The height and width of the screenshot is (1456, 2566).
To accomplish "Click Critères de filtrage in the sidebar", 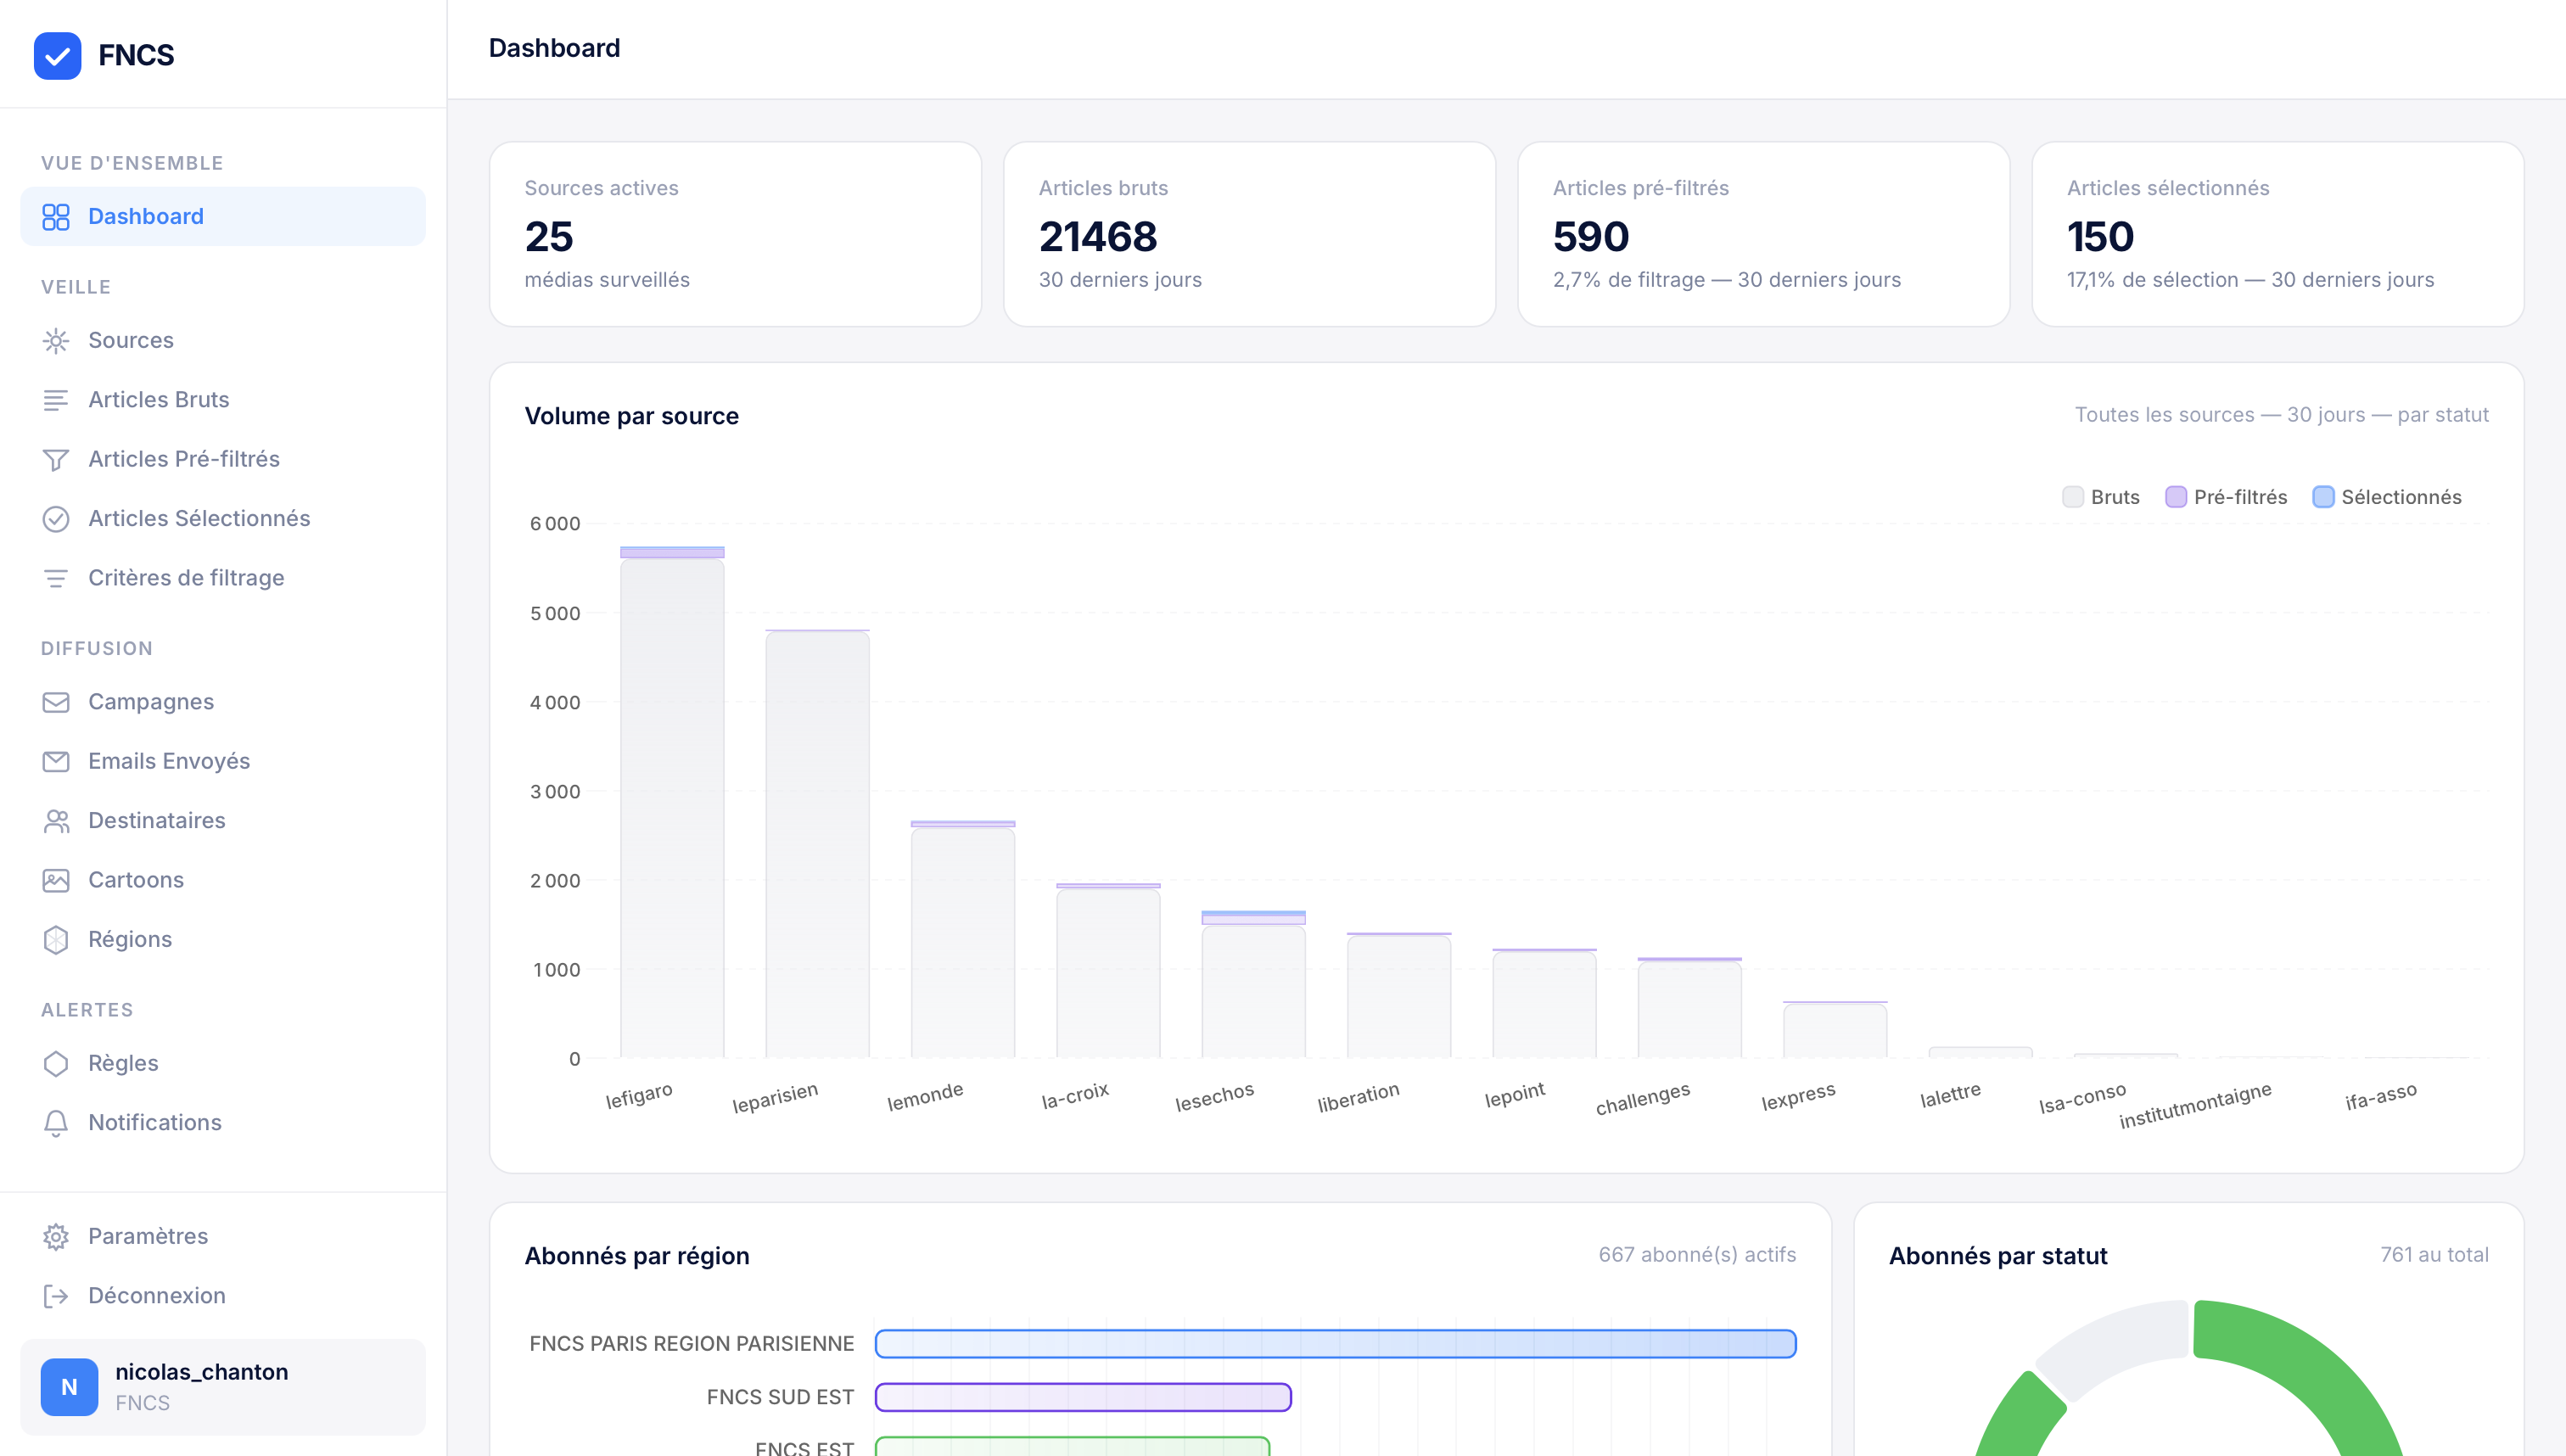I will tap(187, 577).
